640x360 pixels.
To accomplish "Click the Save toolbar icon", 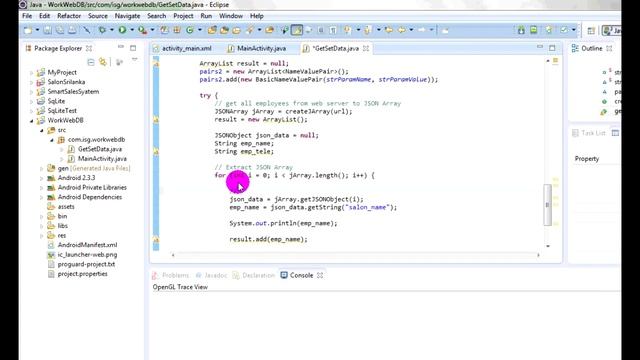I will click(x=47, y=30).
